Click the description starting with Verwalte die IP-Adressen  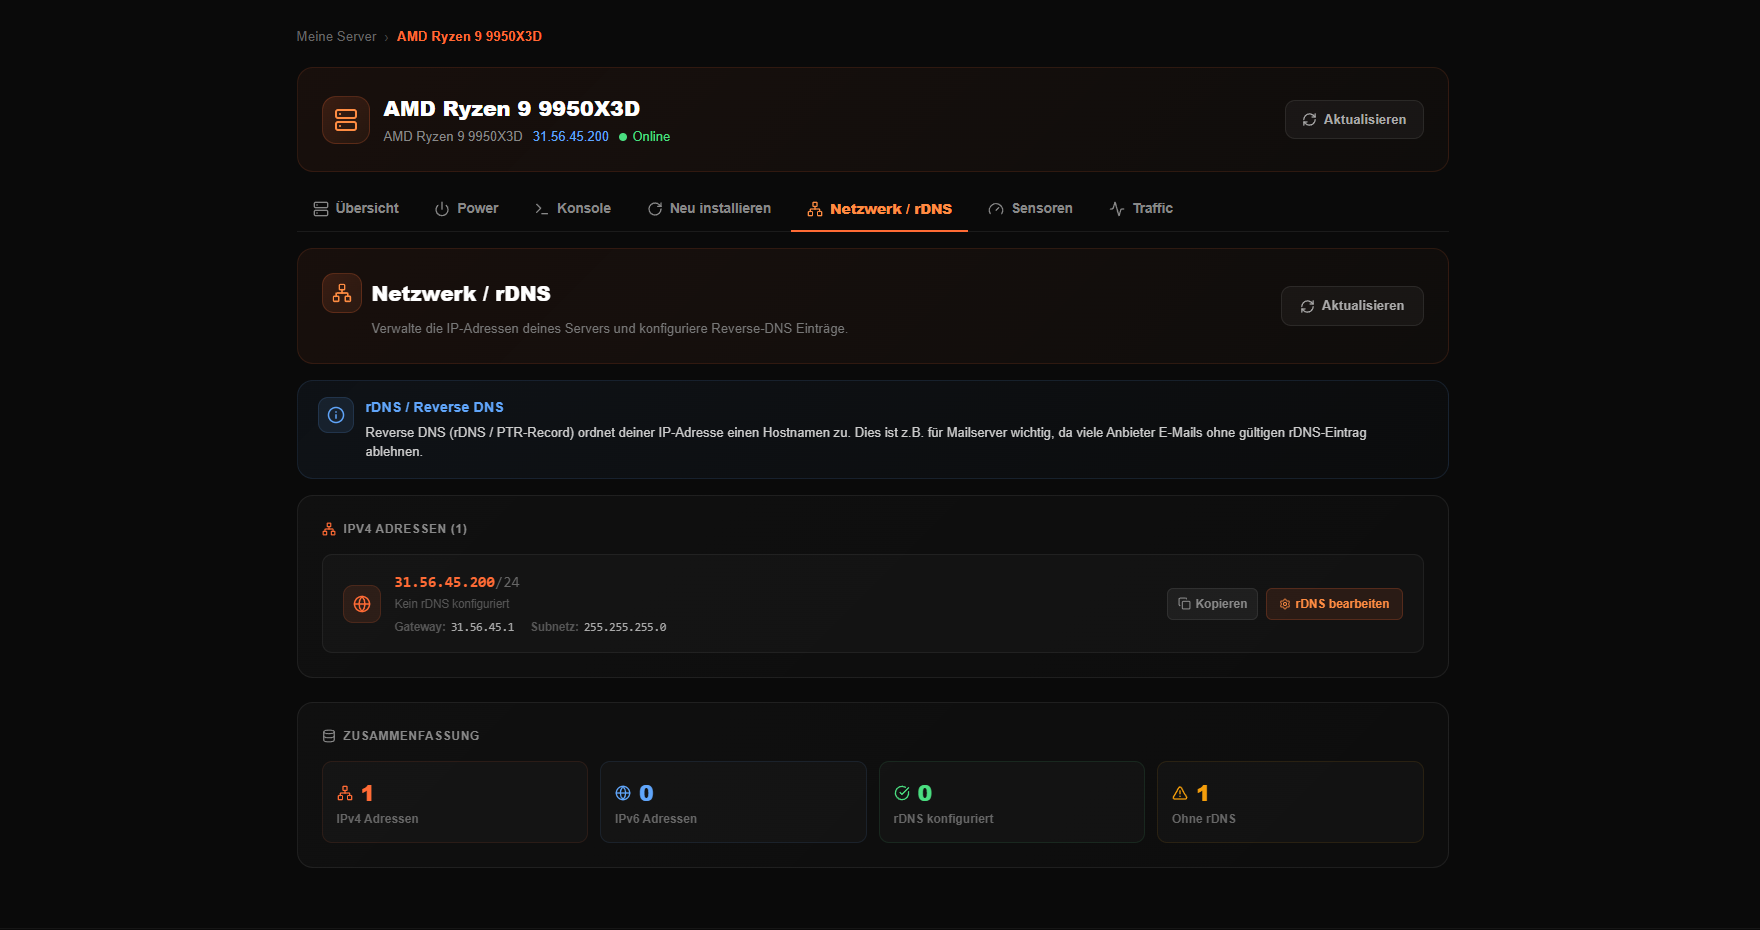click(x=609, y=329)
